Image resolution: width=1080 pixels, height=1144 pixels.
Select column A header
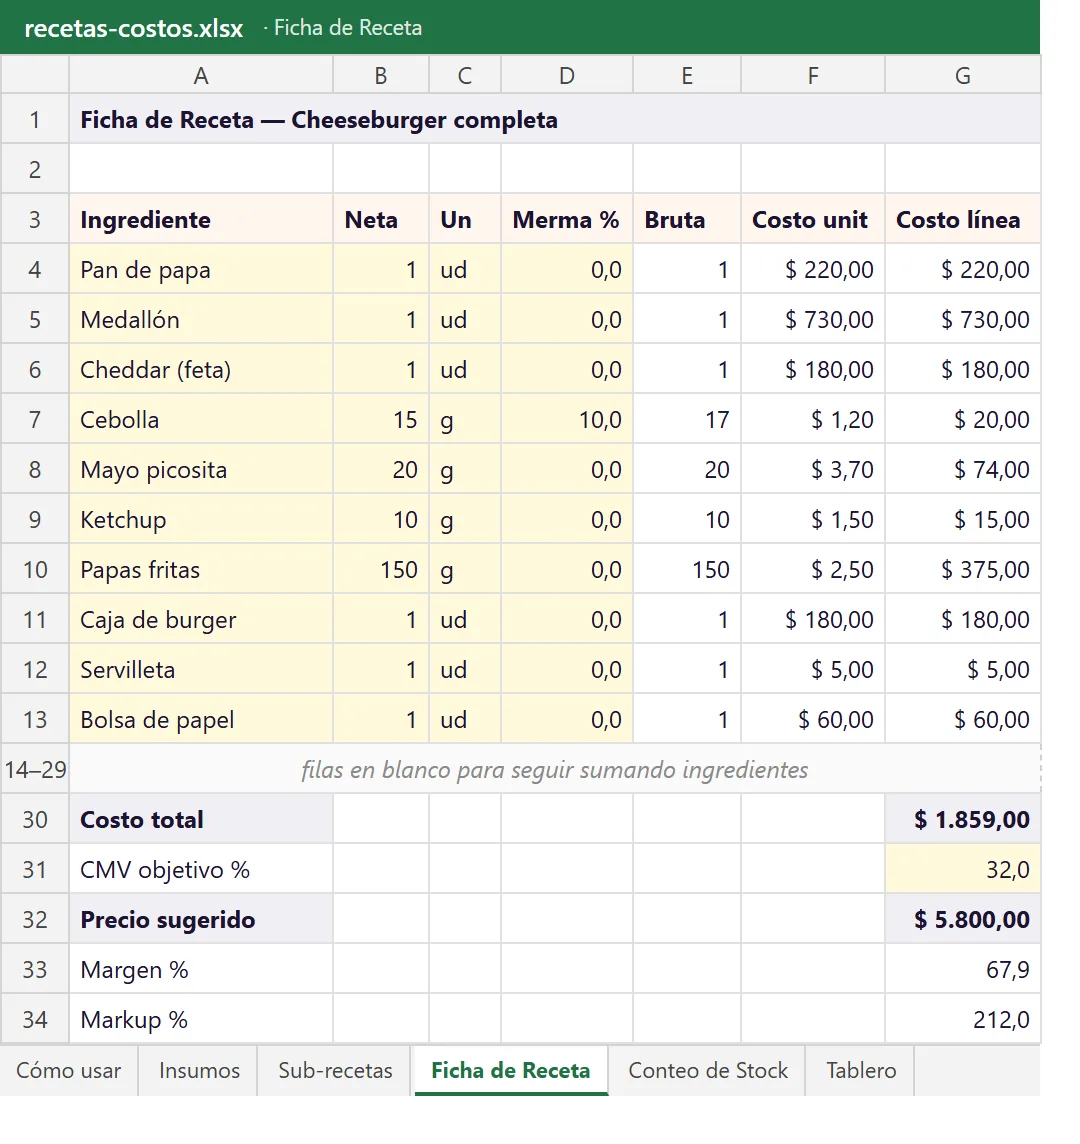201,75
